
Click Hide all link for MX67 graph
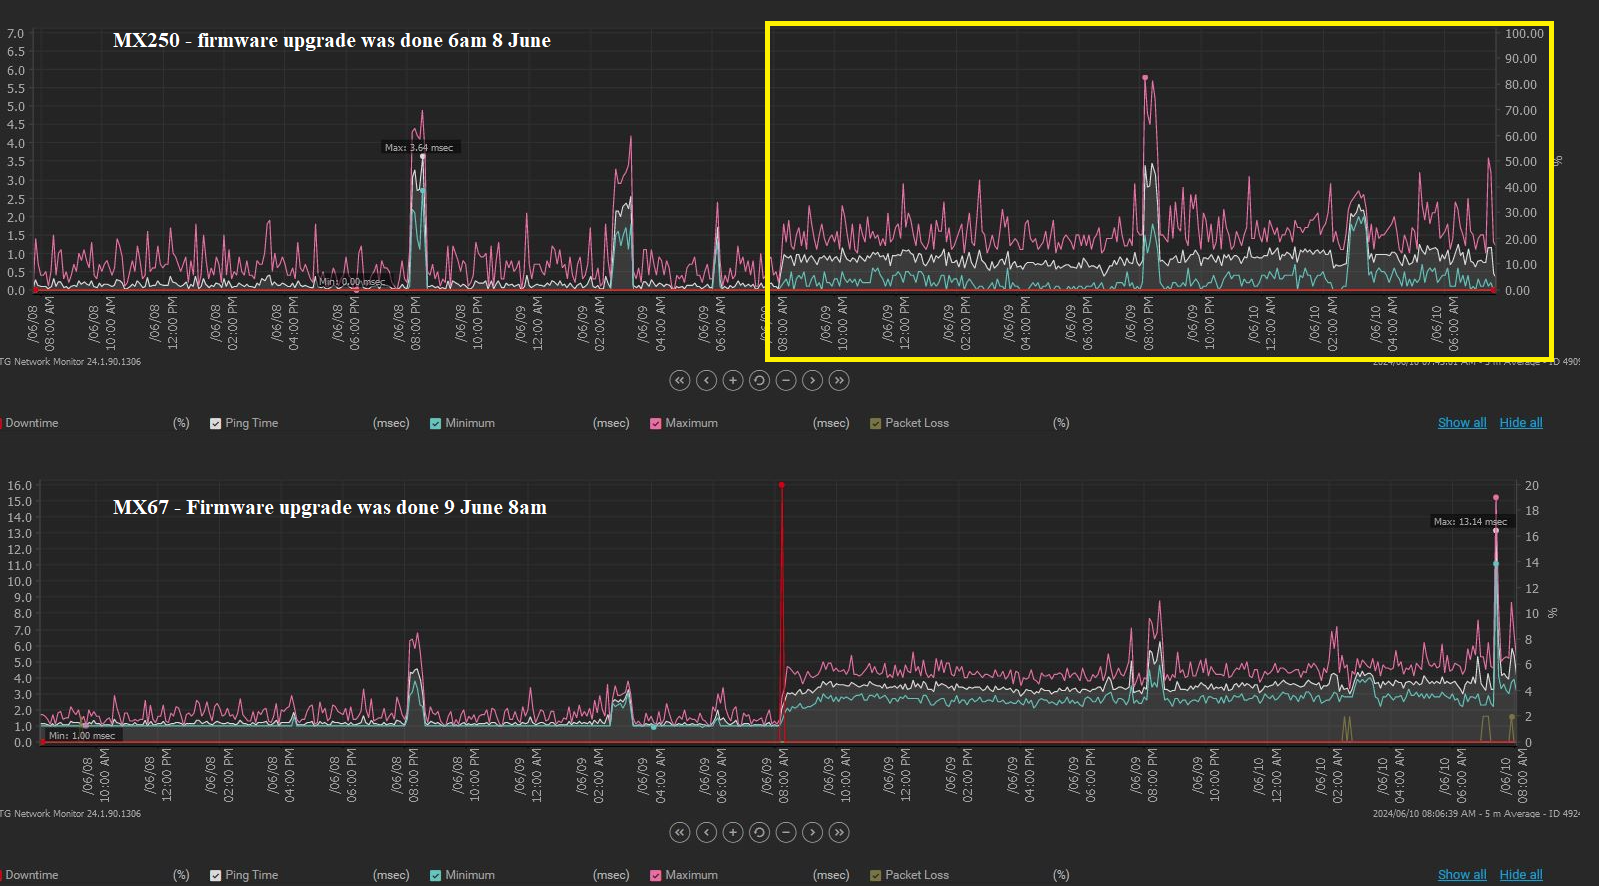1520,875
